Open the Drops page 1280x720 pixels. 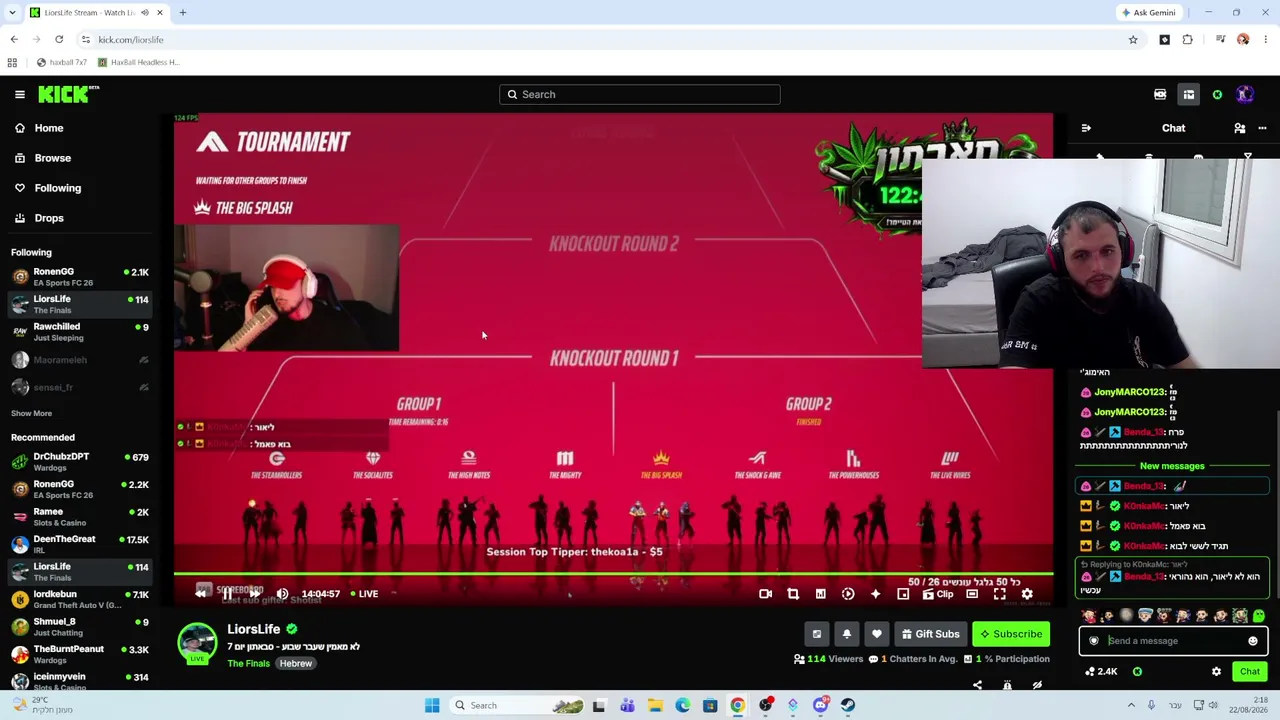coord(39,218)
